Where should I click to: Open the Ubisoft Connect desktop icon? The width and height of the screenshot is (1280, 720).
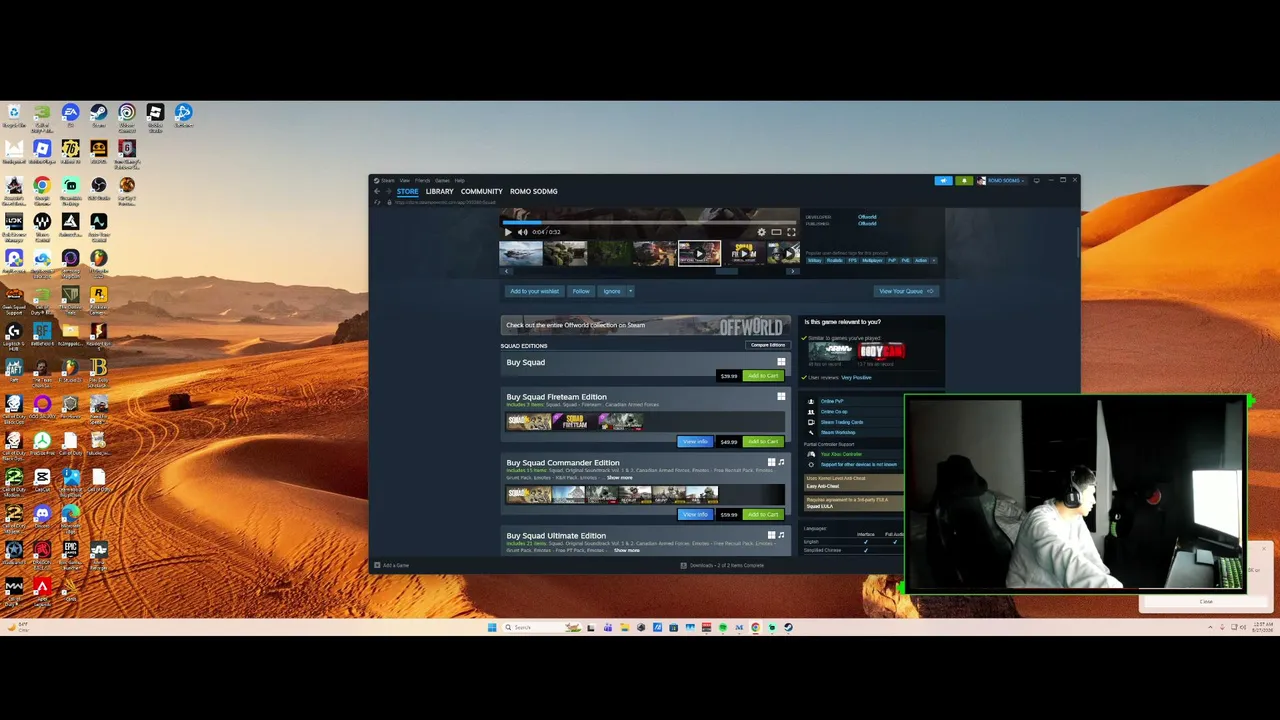point(126,116)
